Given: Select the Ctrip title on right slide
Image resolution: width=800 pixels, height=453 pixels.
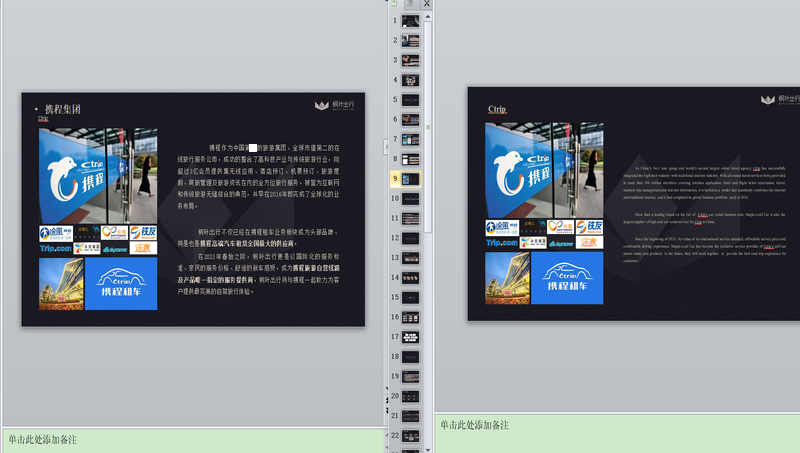Looking at the screenshot, I should tap(497, 109).
